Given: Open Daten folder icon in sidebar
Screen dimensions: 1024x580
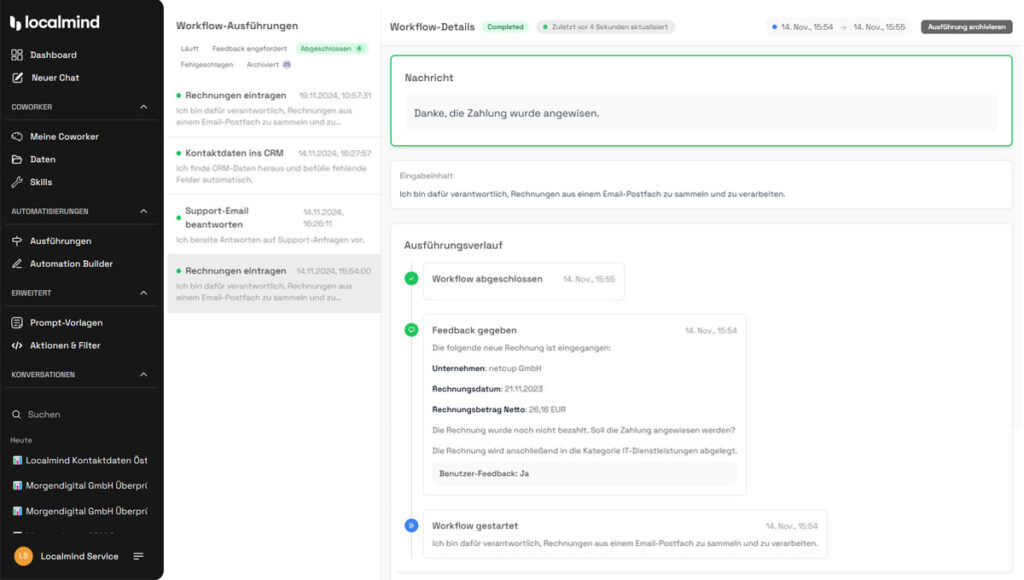Looking at the screenshot, I should tap(17, 160).
